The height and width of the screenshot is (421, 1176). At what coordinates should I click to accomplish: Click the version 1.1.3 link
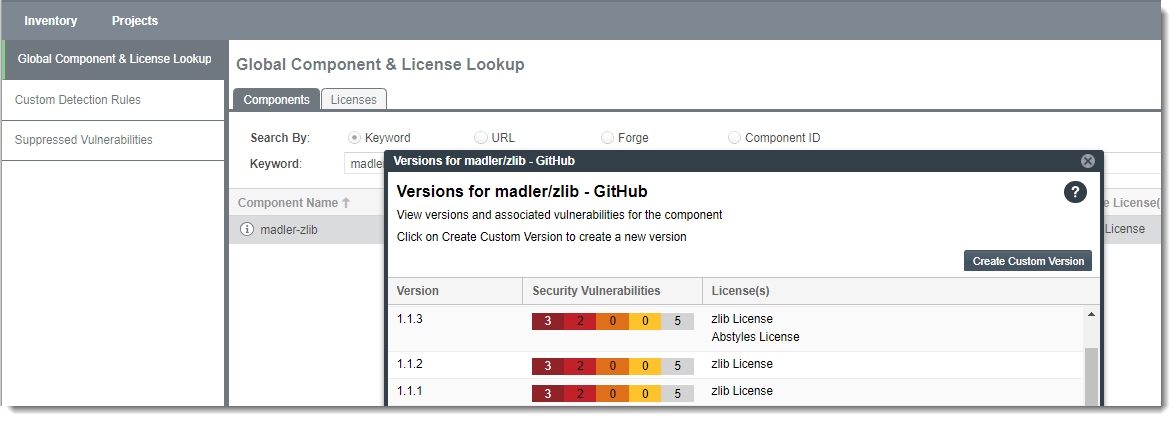tap(410, 319)
